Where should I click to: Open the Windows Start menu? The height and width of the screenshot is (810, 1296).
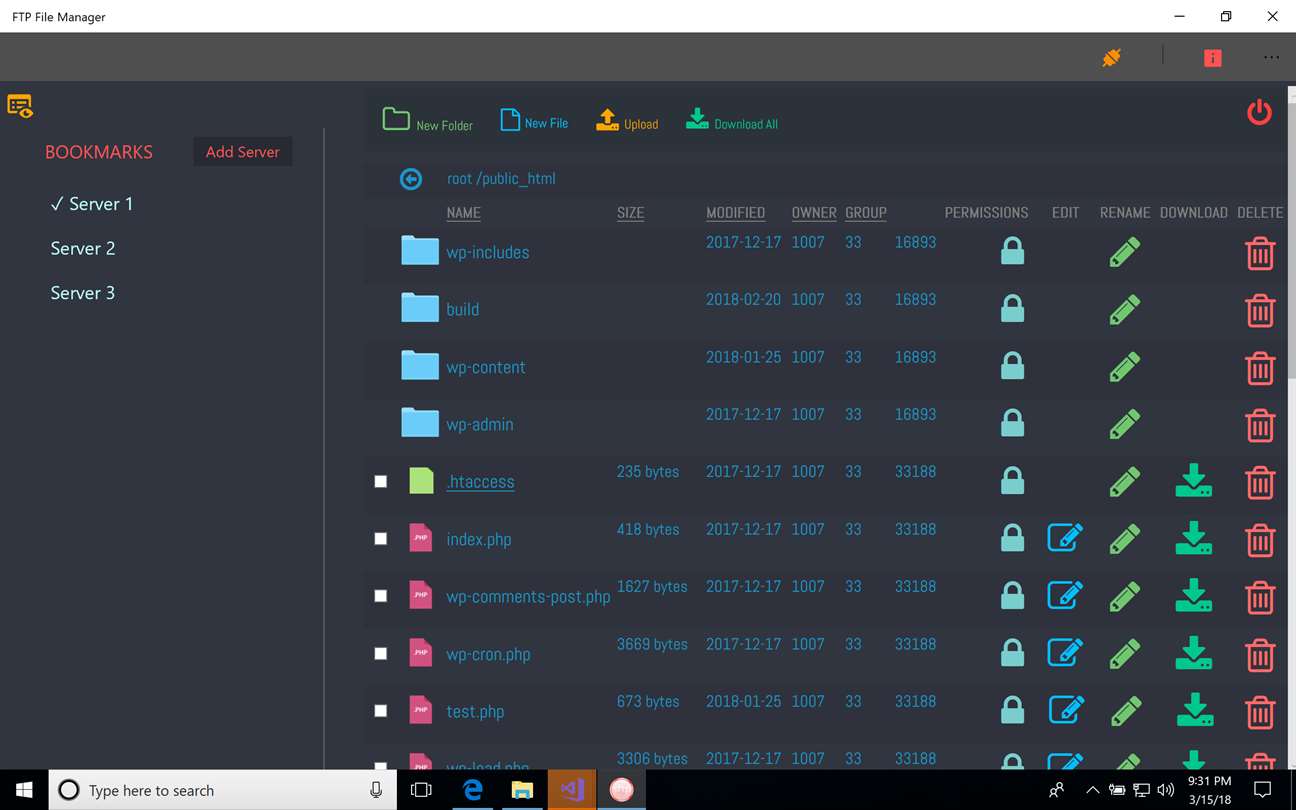[x=24, y=790]
